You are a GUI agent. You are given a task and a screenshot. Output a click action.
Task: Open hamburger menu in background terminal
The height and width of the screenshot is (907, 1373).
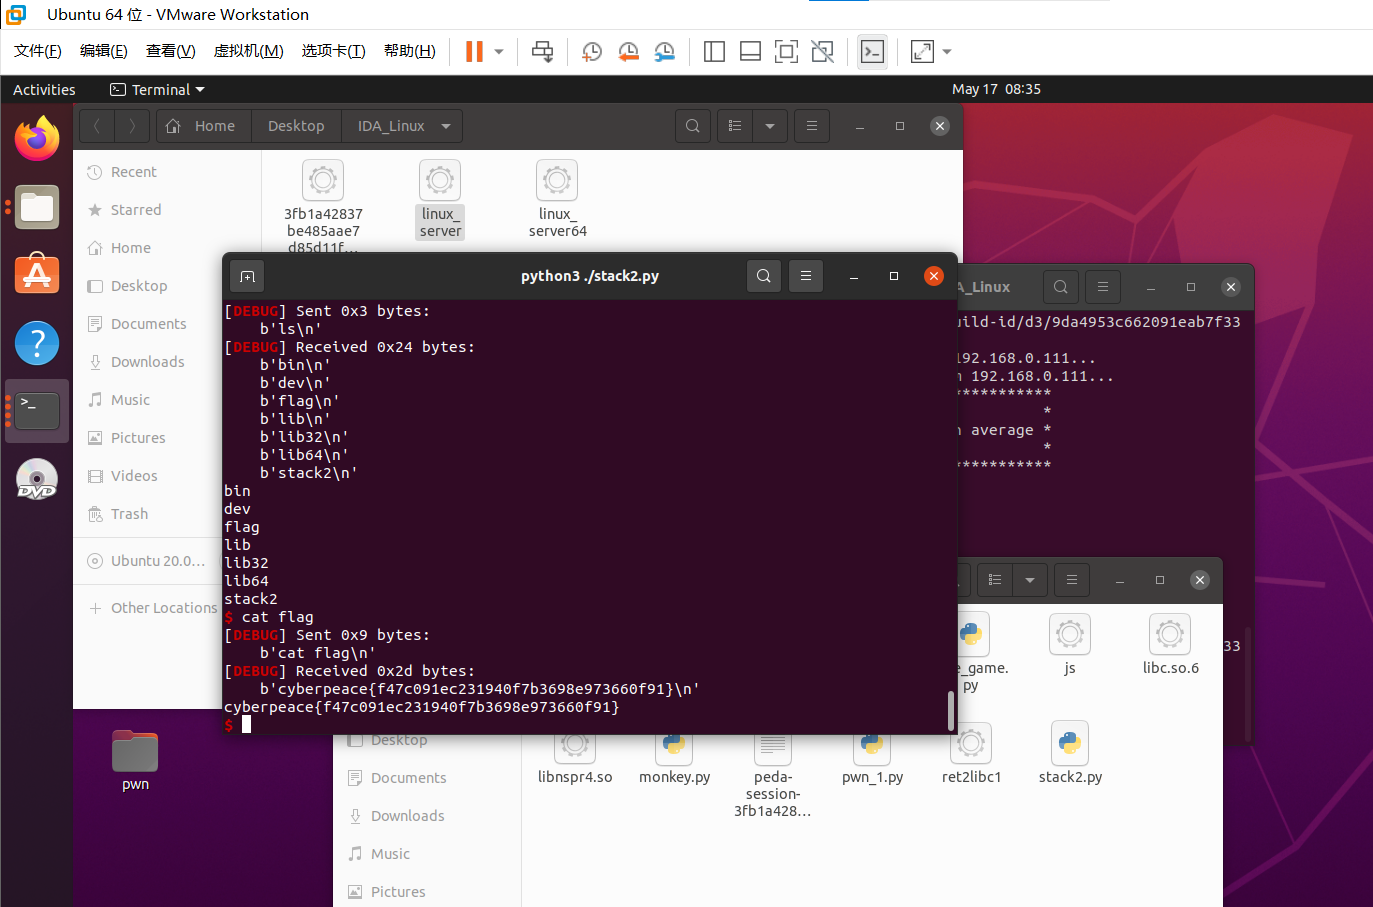point(1103,287)
